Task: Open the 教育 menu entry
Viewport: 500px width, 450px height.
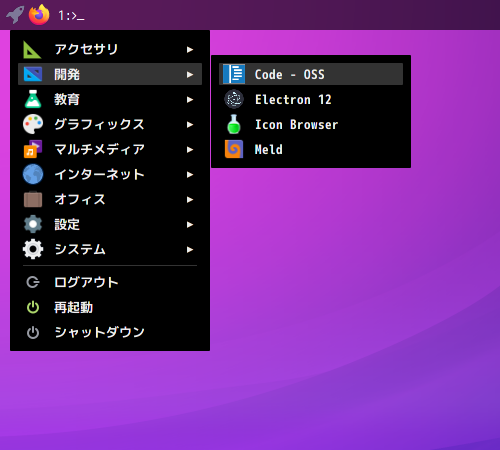Action: tap(110, 99)
